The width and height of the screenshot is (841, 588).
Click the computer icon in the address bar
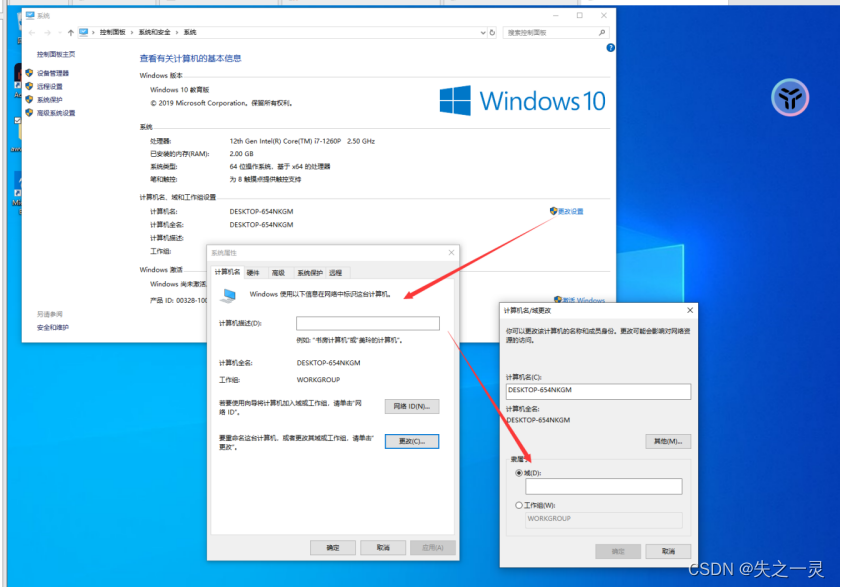pos(84,32)
